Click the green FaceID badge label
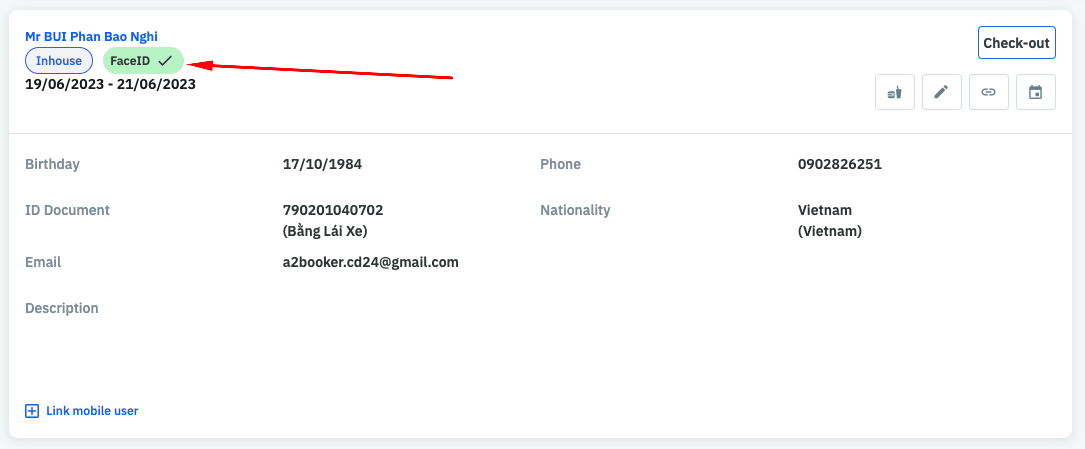The image size is (1085, 449). pos(130,61)
